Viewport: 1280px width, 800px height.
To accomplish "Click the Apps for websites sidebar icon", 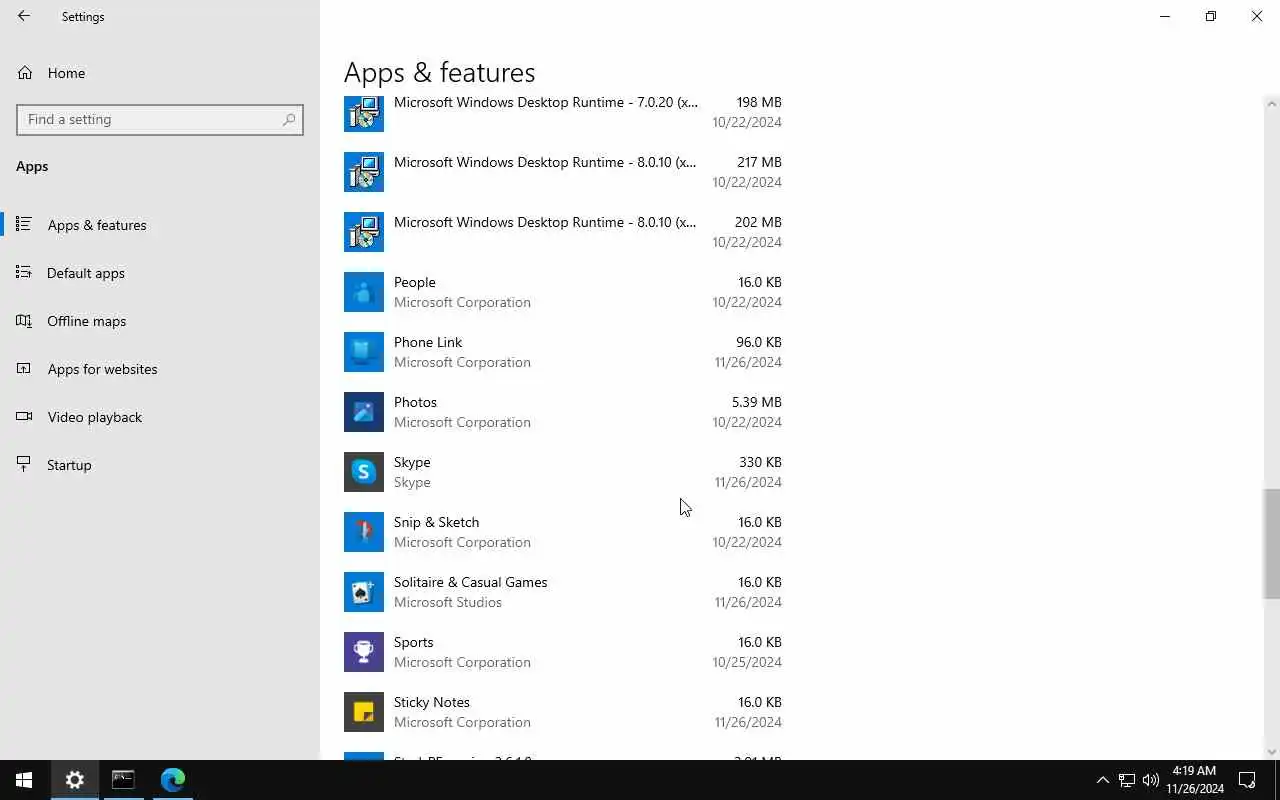I will pos(24,368).
